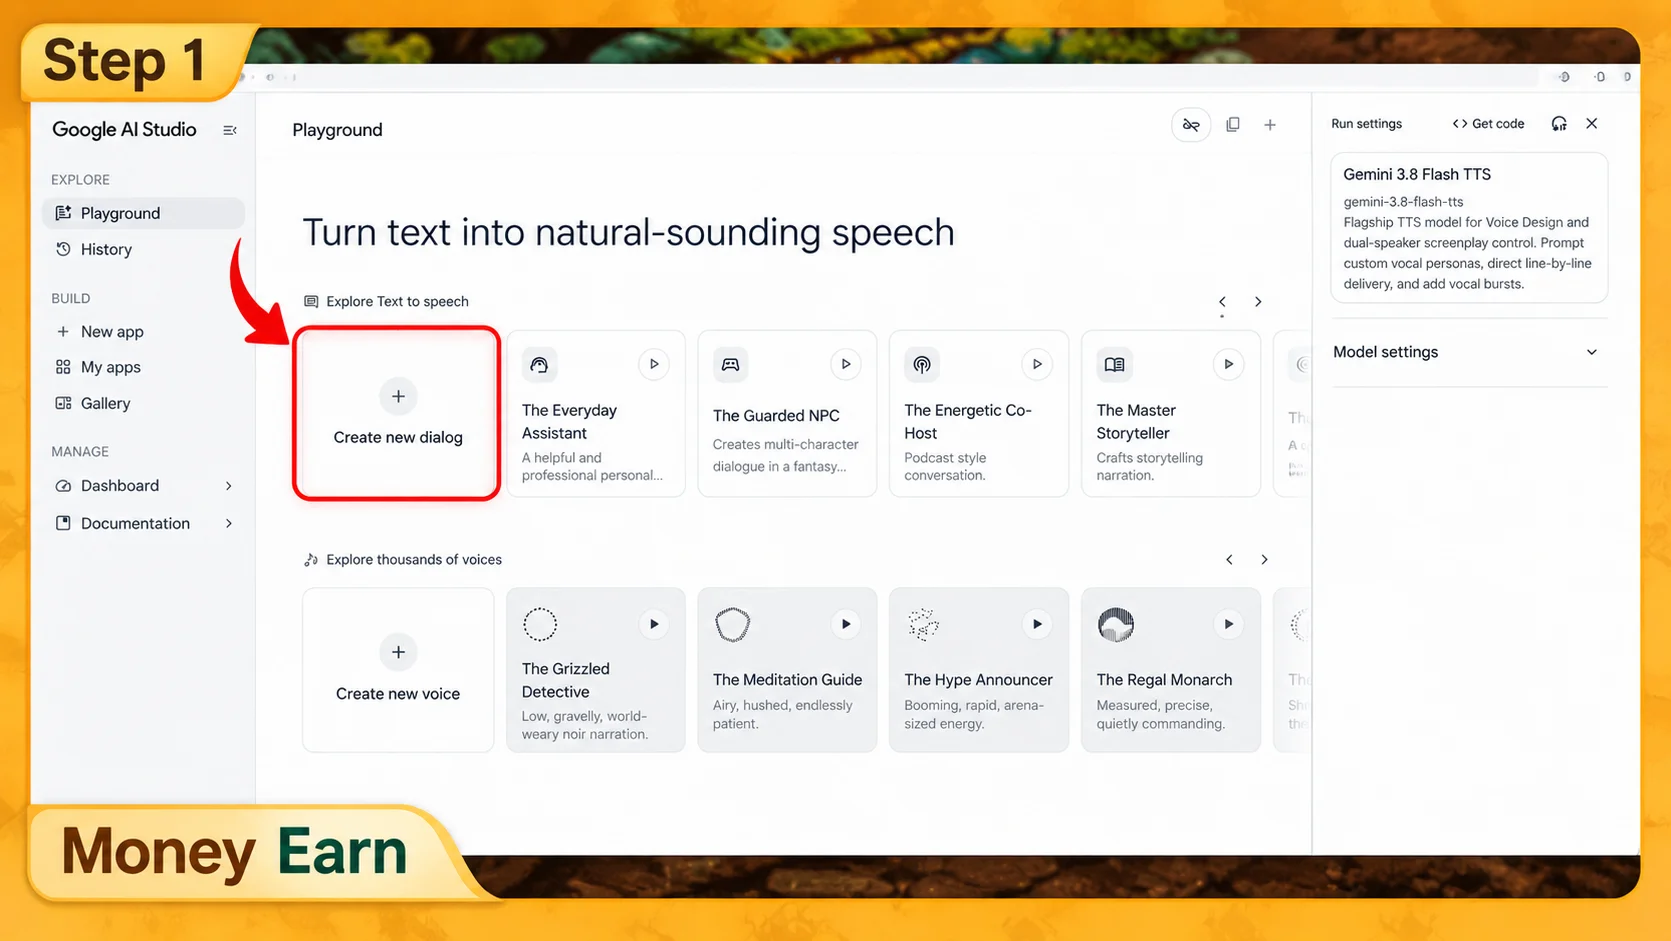1671x941 pixels.
Task: Open the Gemini 3.8 Flash TTS model card
Action: (1469, 228)
